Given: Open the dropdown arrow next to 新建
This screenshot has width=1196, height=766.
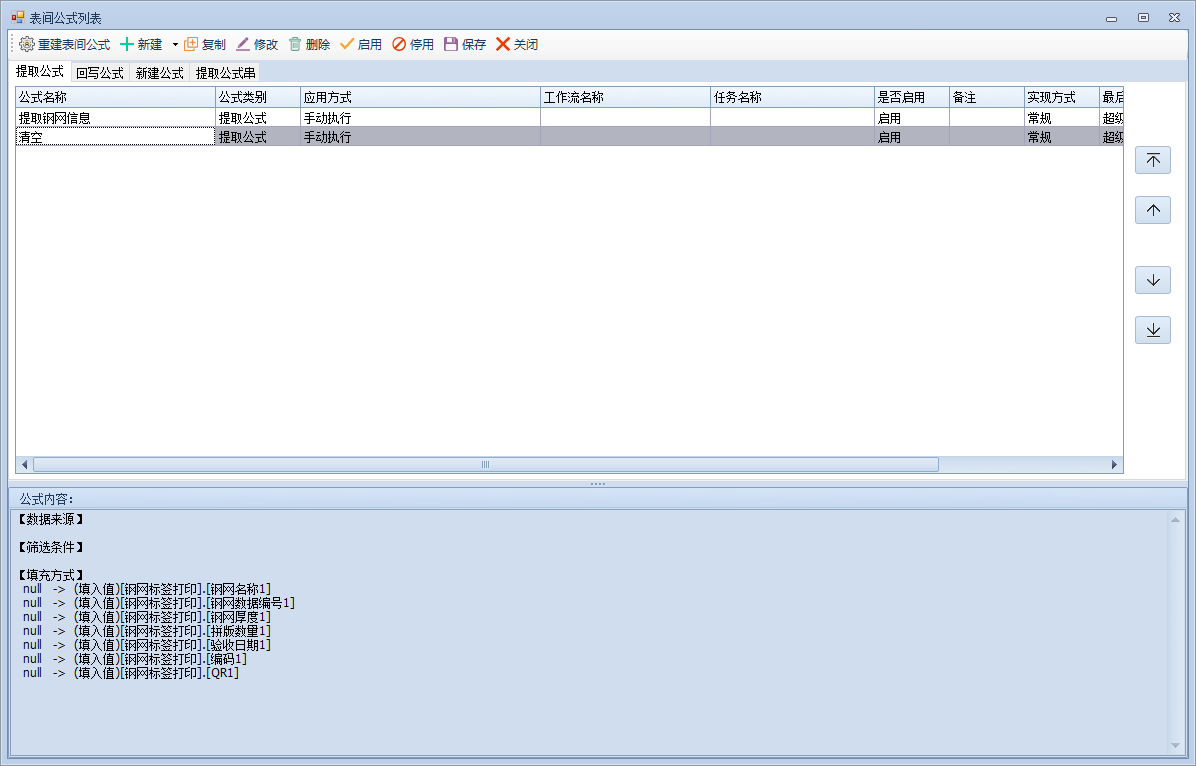Looking at the screenshot, I should point(174,45).
